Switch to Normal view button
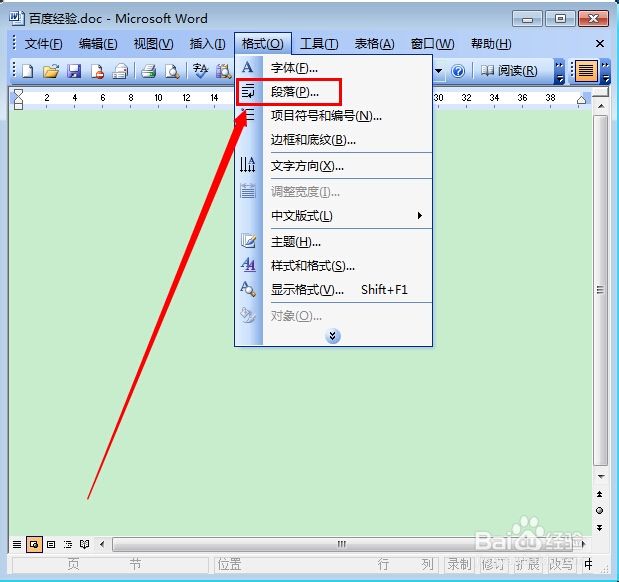The image size is (619, 582). pyautogui.click(x=17, y=544)
